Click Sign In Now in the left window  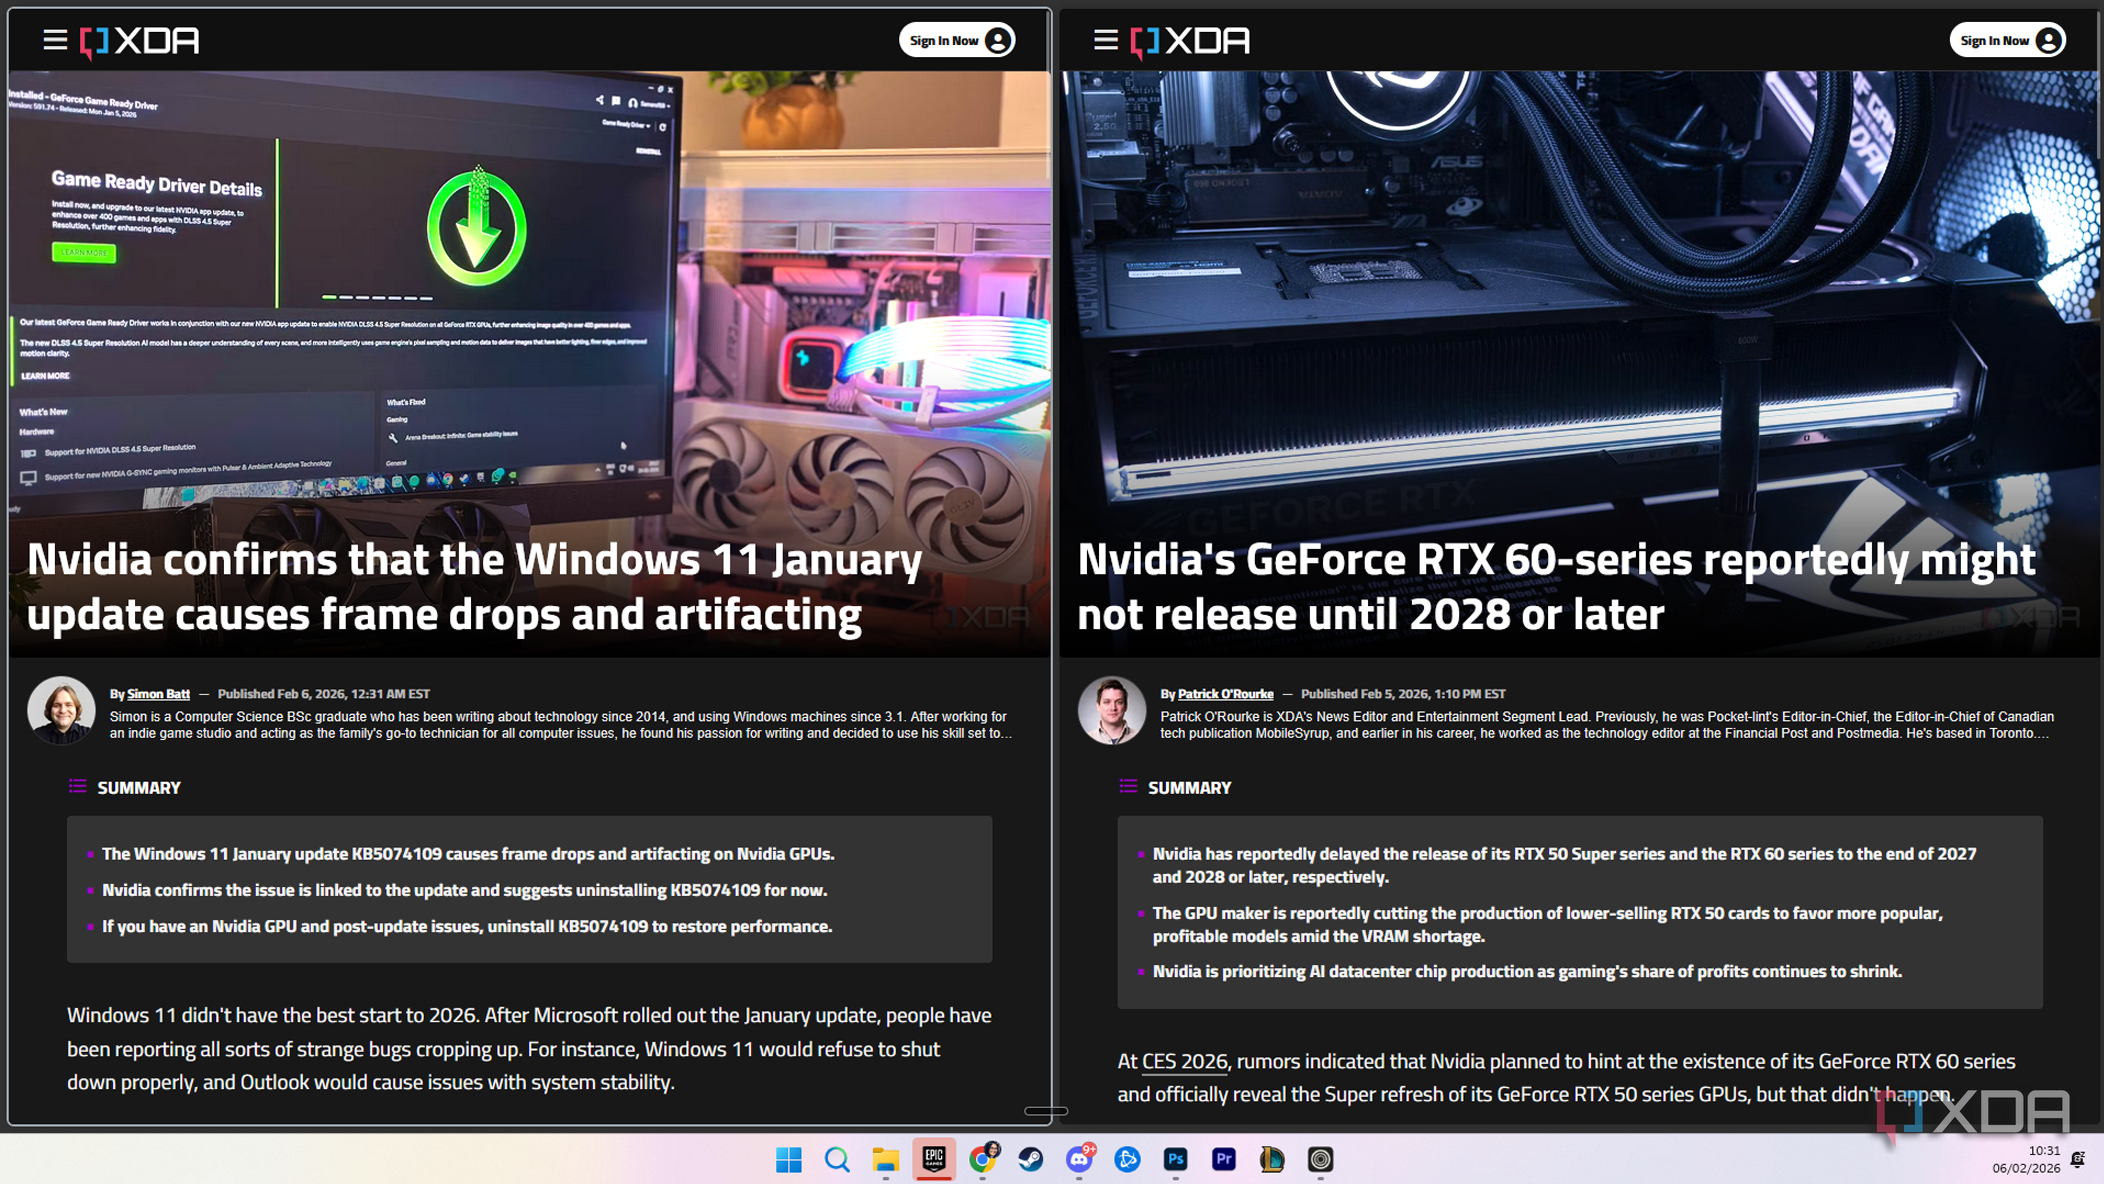pos(957,40)
